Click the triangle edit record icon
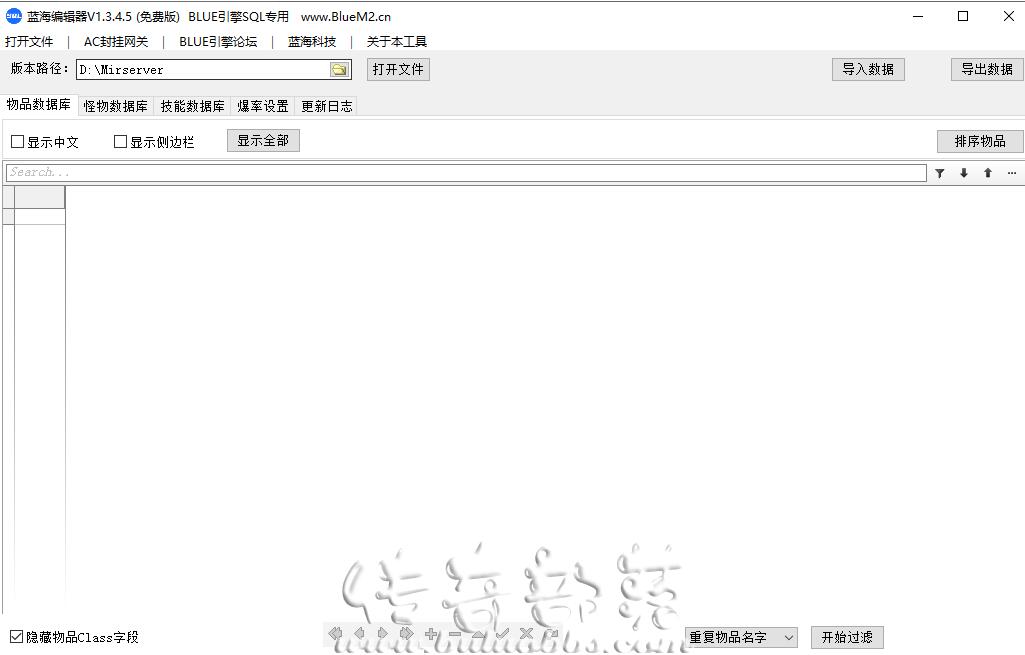The height and width of the screenshot is (655, 1025). point(479,633)
